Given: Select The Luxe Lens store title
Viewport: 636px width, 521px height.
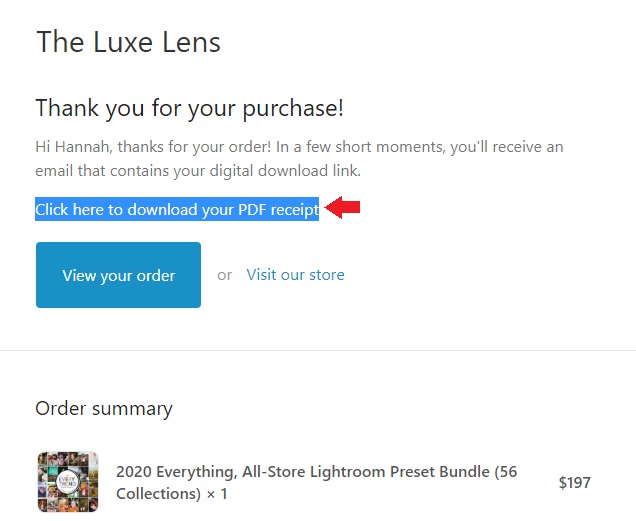Looking at the screenshot, I should (128, 43).
